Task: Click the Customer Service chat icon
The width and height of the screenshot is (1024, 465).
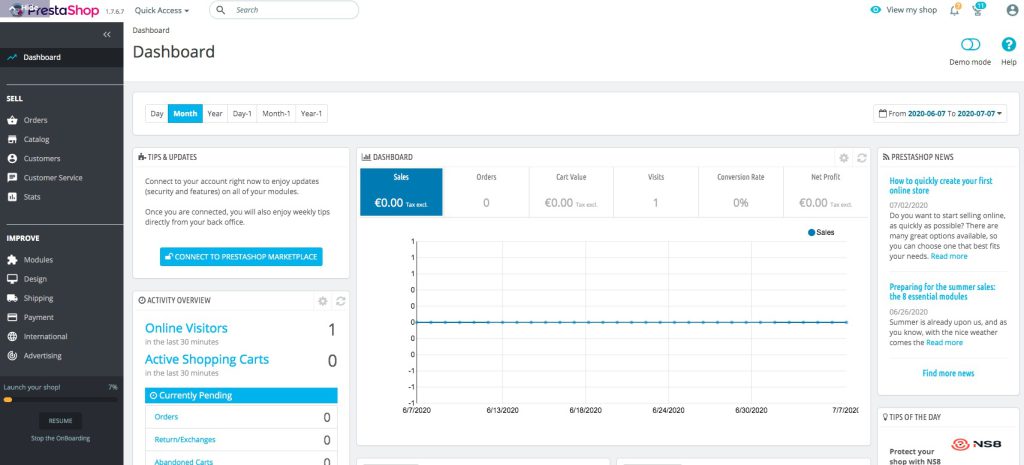Action: (x=12, y=178)
